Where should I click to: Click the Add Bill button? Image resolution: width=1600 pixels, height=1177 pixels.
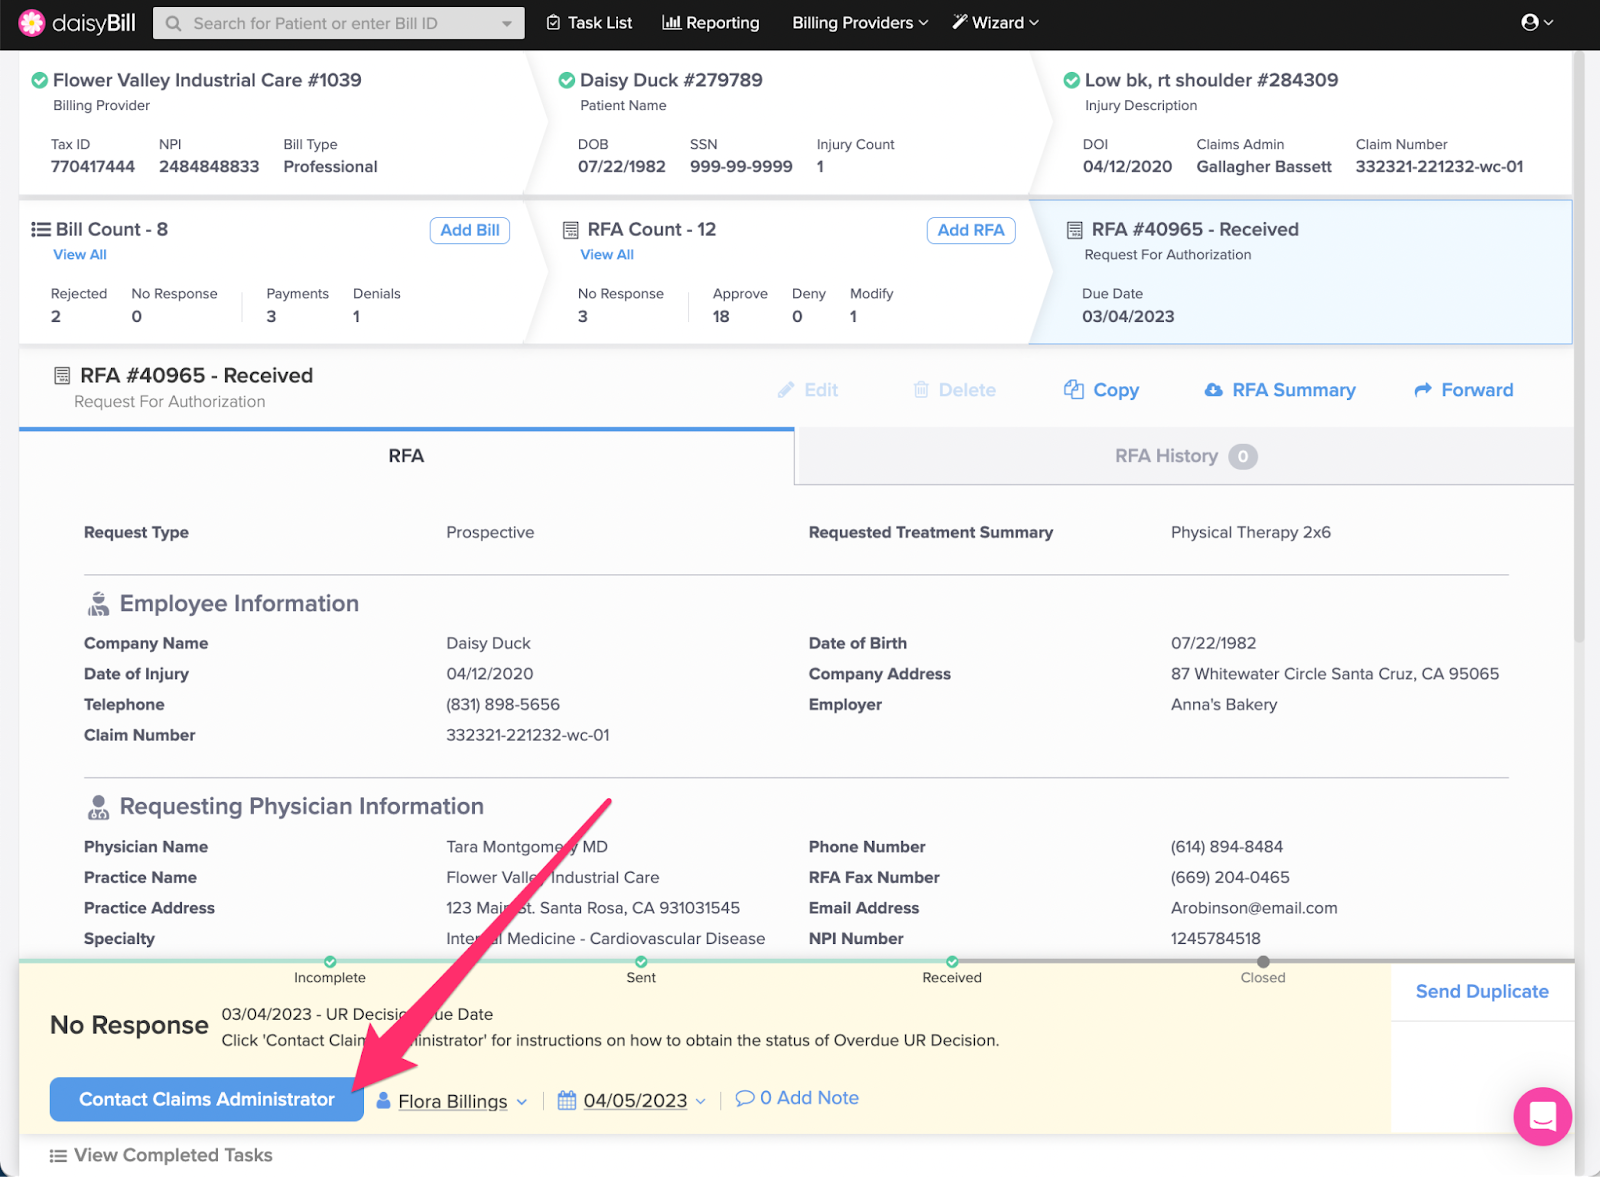coord(470,230)
